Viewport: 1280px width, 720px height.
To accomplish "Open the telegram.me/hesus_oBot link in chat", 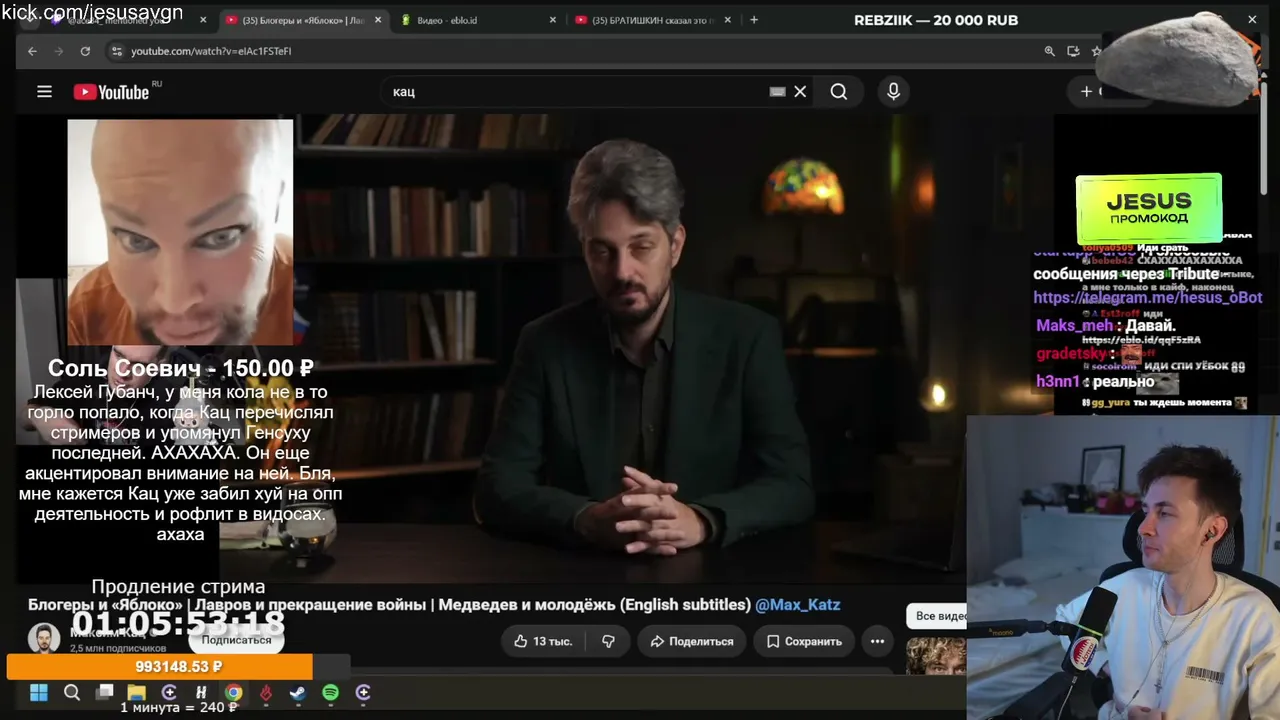I will 1147,298.
